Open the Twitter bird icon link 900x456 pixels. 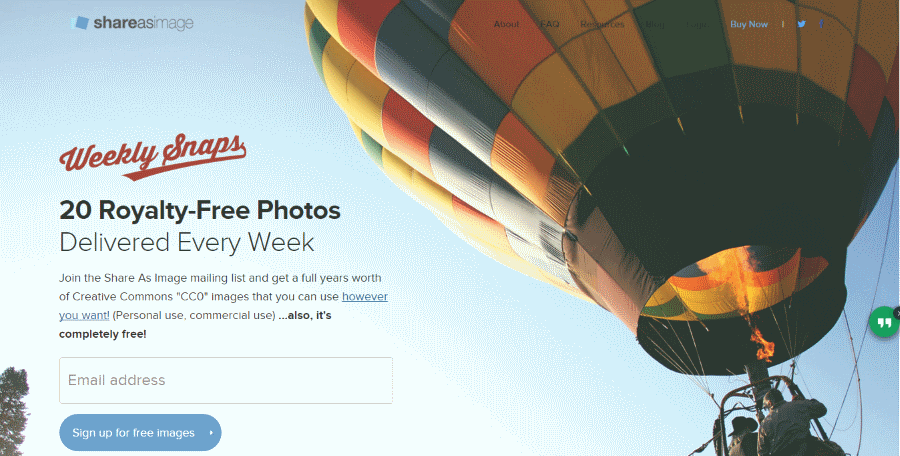point(801,24)
